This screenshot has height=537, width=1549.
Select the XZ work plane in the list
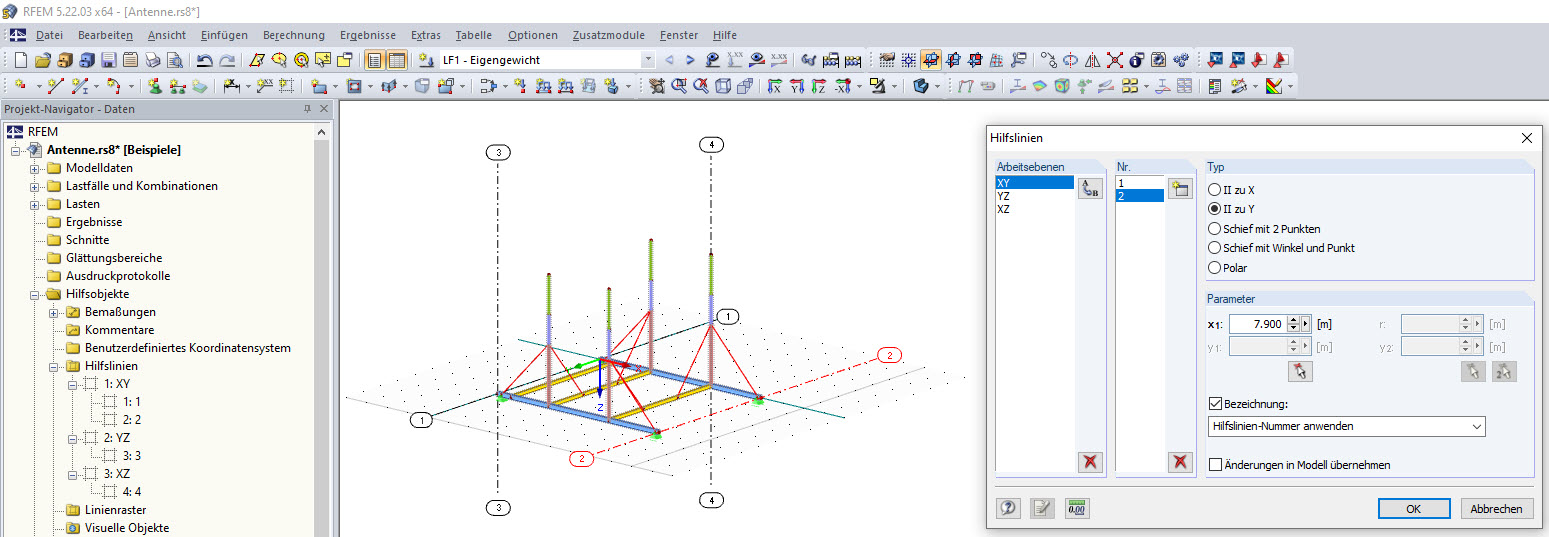click(x=1034, y=210)
